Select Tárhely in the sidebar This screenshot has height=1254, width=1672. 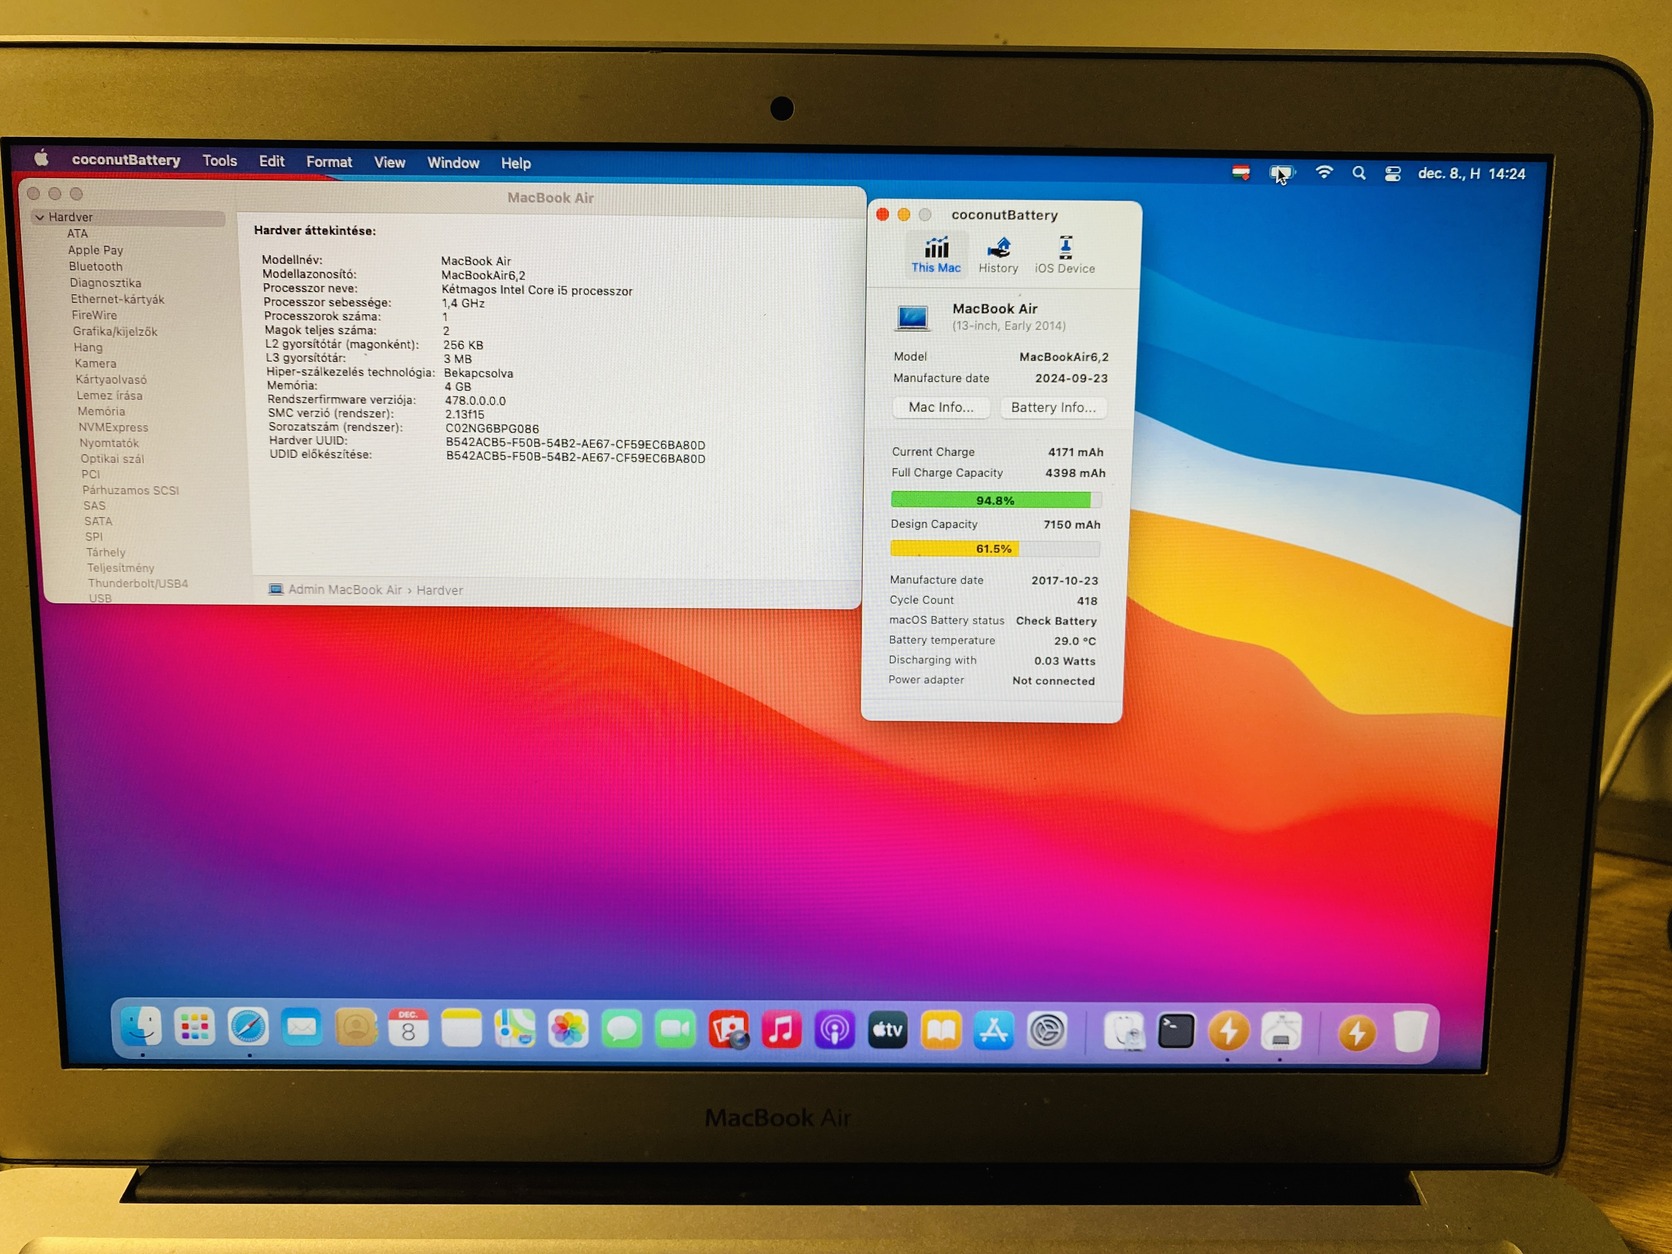tap(106, 552)
